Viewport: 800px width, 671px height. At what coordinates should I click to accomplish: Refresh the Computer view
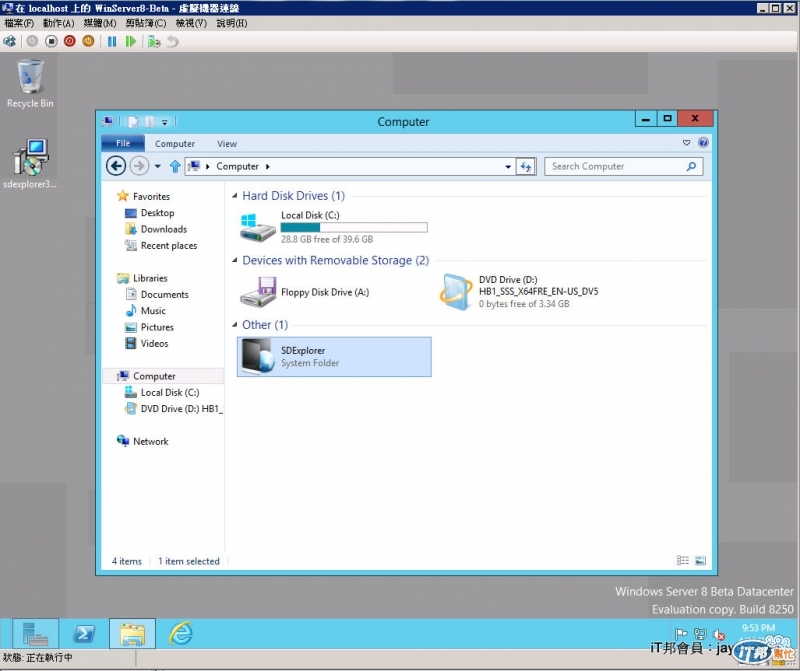[526, 166]
